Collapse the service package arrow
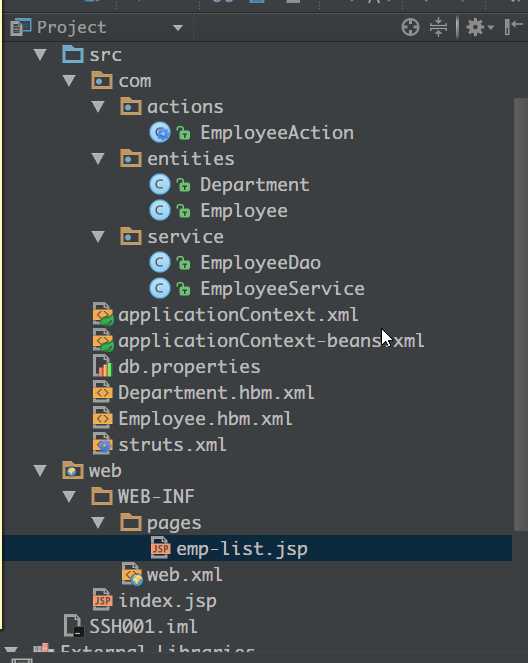Screen dimensions: 528x663 (98, 236)
